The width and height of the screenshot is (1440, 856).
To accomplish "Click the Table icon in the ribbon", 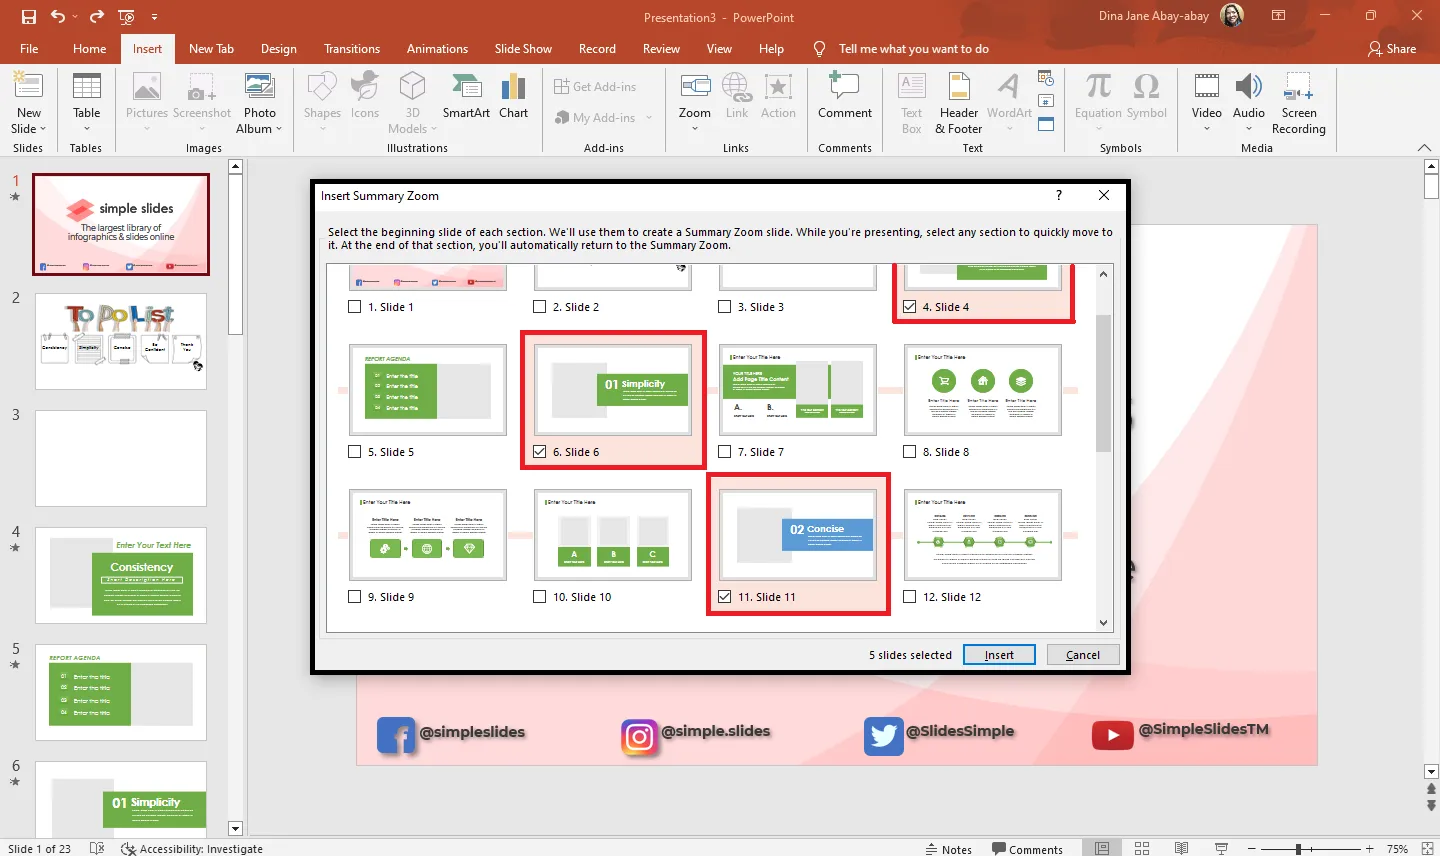I will (86, 89).
